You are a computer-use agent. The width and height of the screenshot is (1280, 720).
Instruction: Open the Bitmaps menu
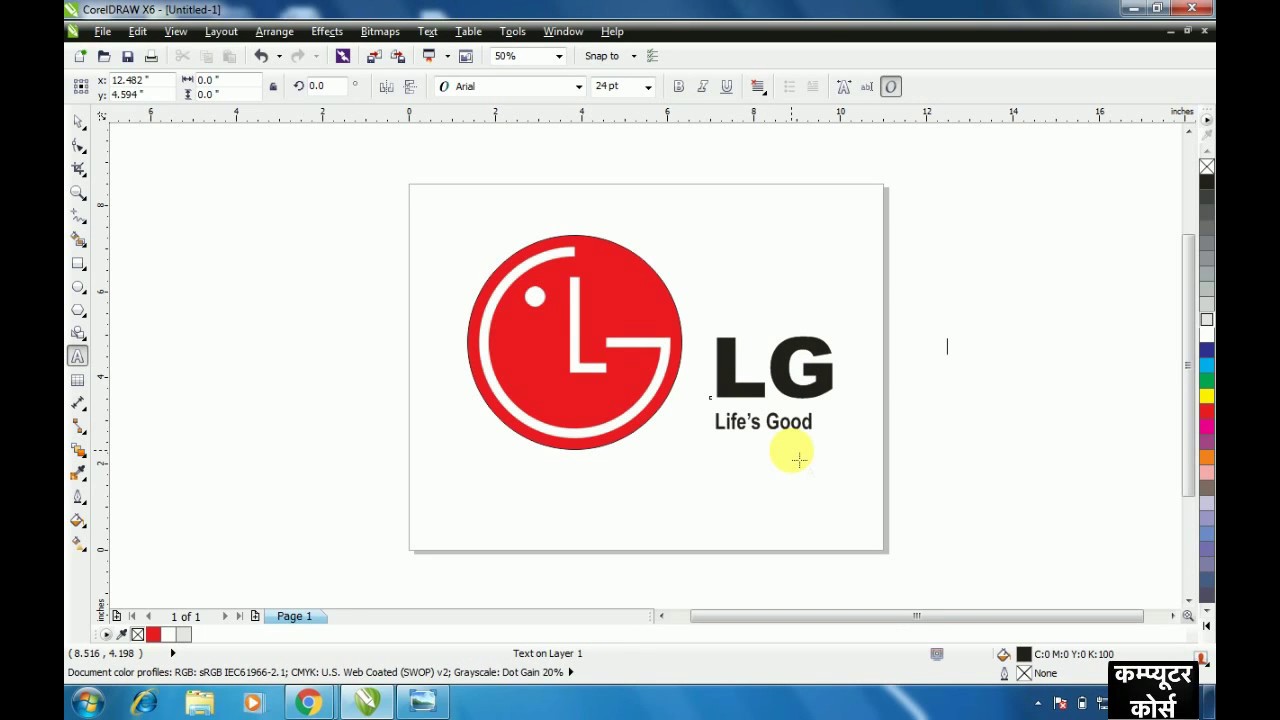(380, 31)
